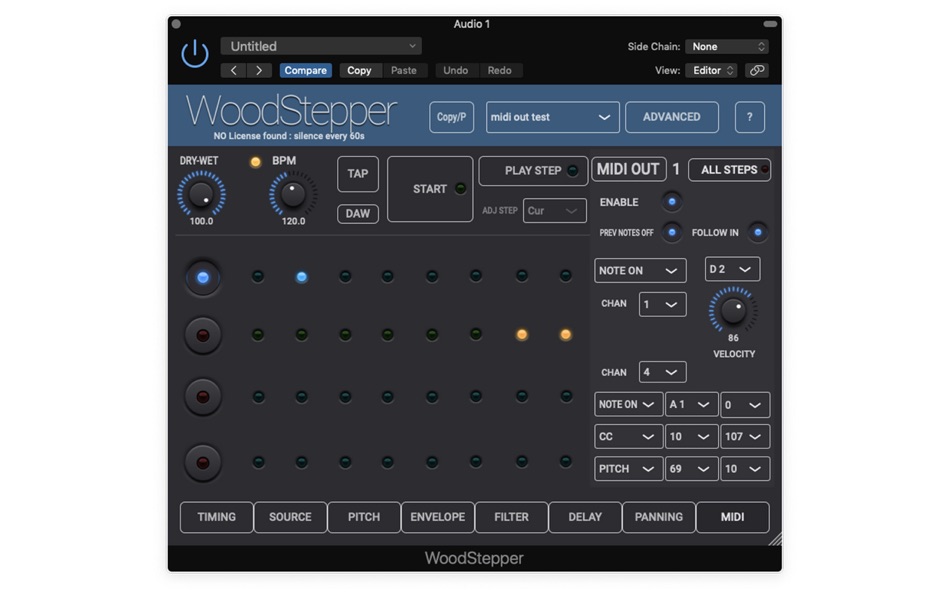The image size is (950, 594).
Task: Select the first row's large blue track button
Action: point(203,278)
